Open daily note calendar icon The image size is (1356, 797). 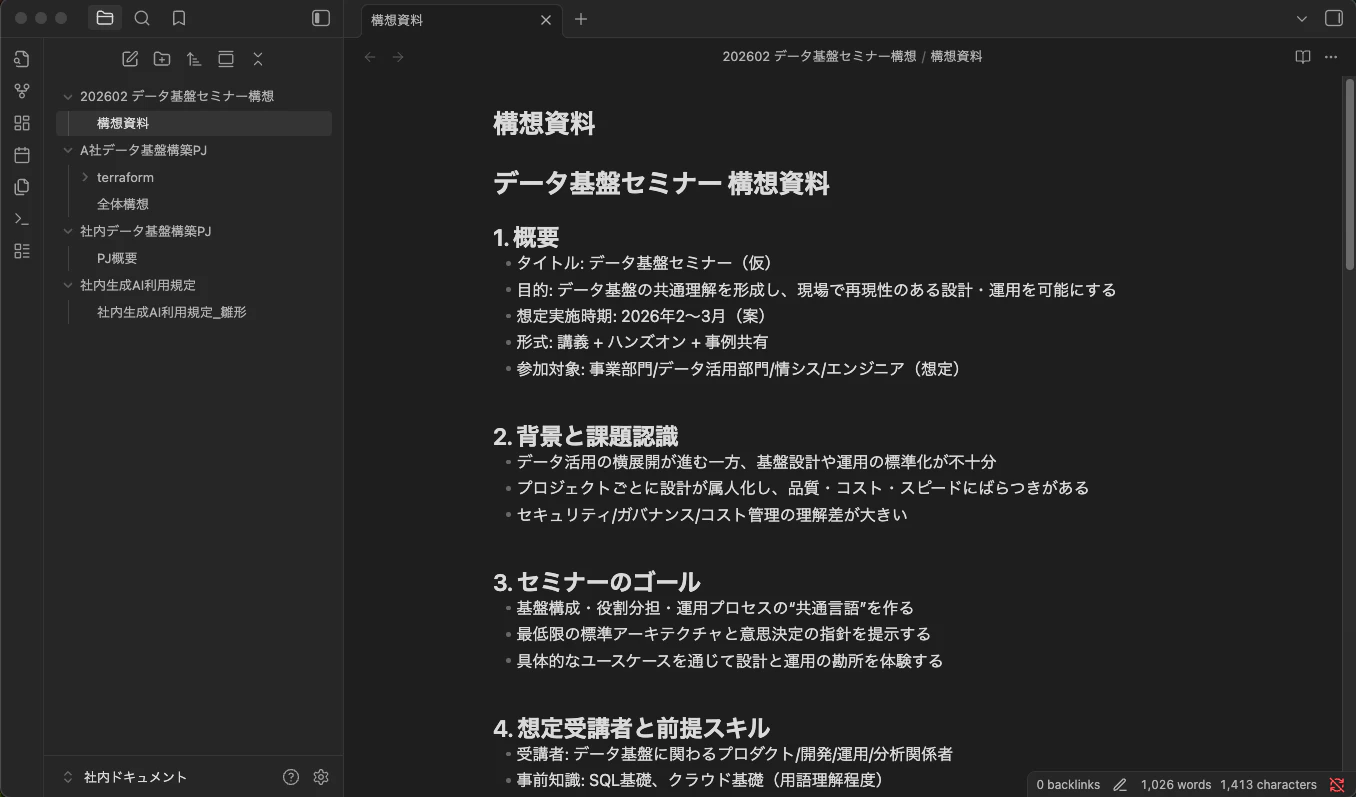coord(22,155)
